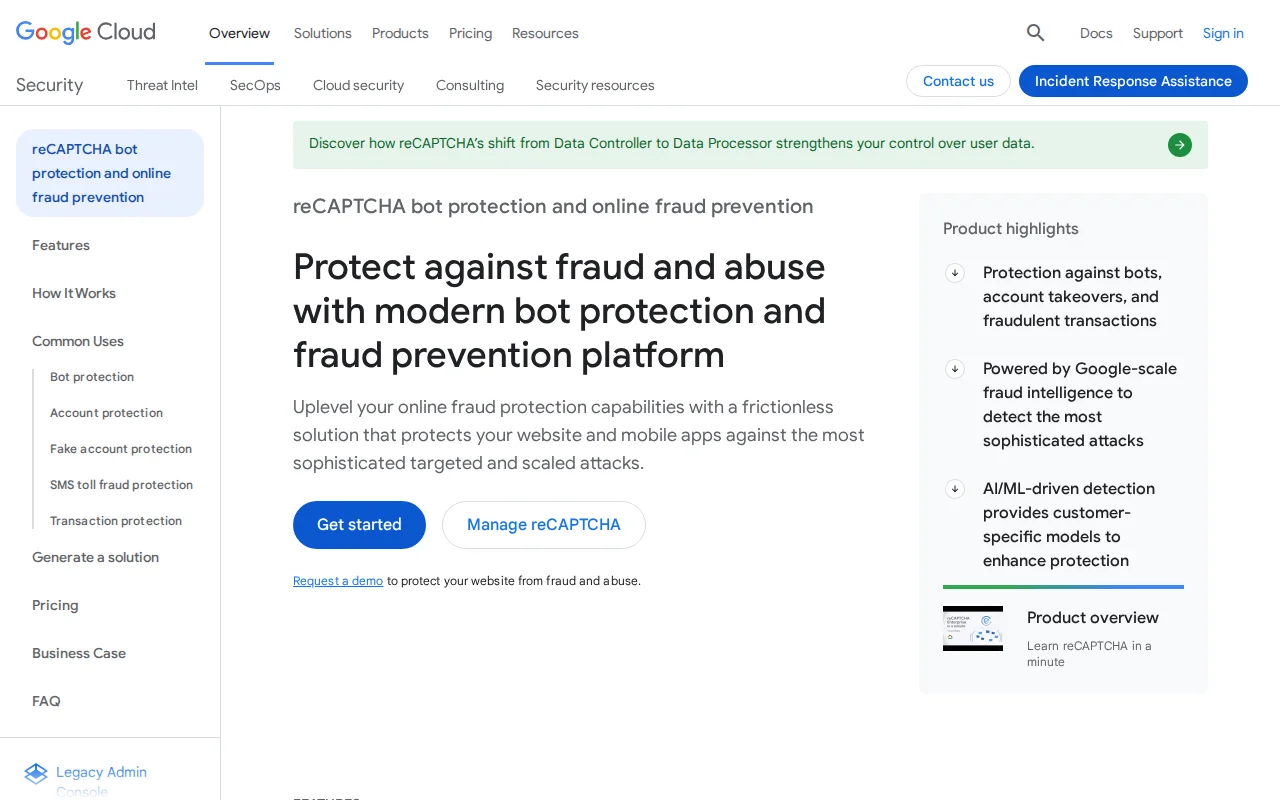Follow the Request a demo link
This screenshot has height=800, width=1280.
[337, 580]
